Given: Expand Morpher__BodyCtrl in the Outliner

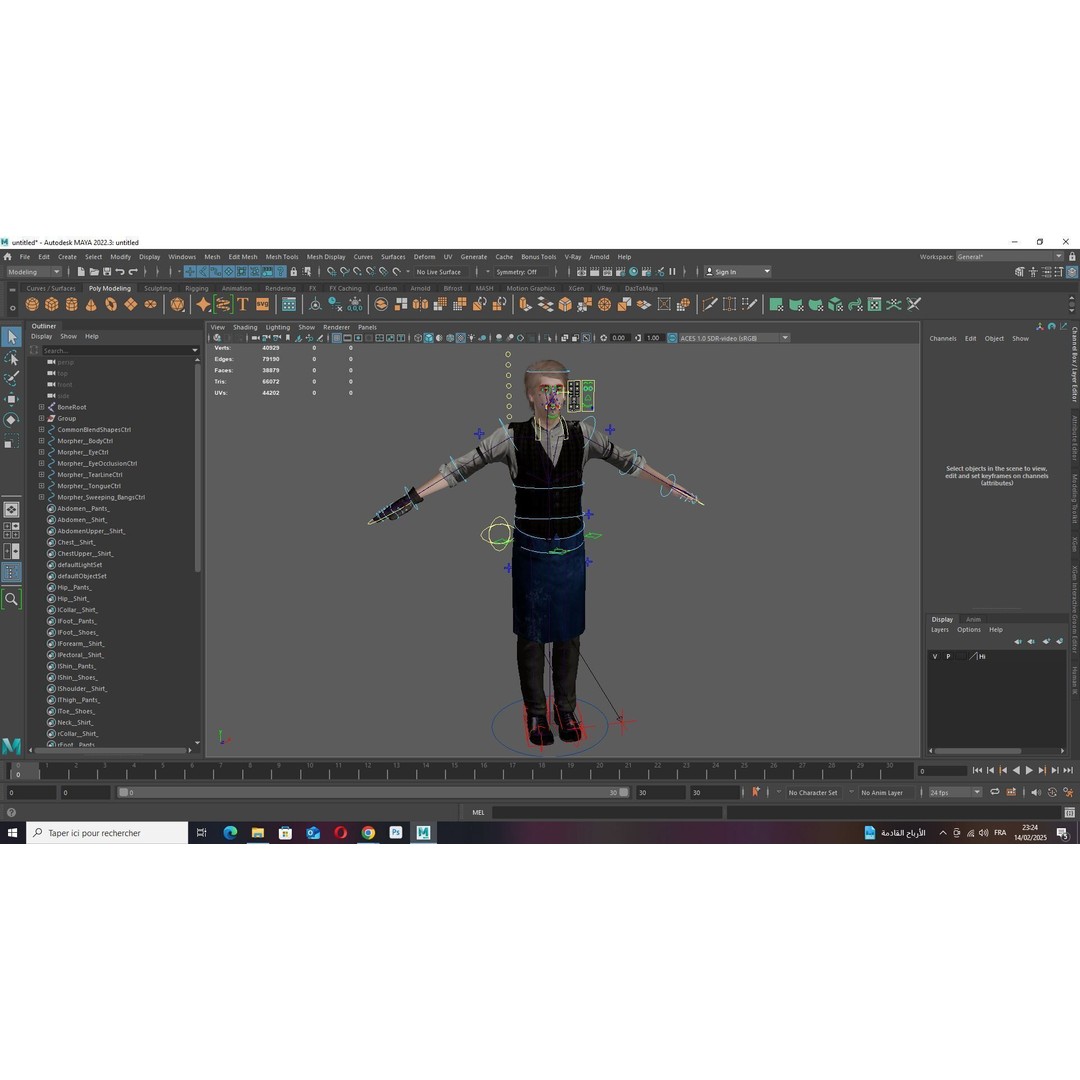Looking at the screenshot, I should (x=41, y=441).
